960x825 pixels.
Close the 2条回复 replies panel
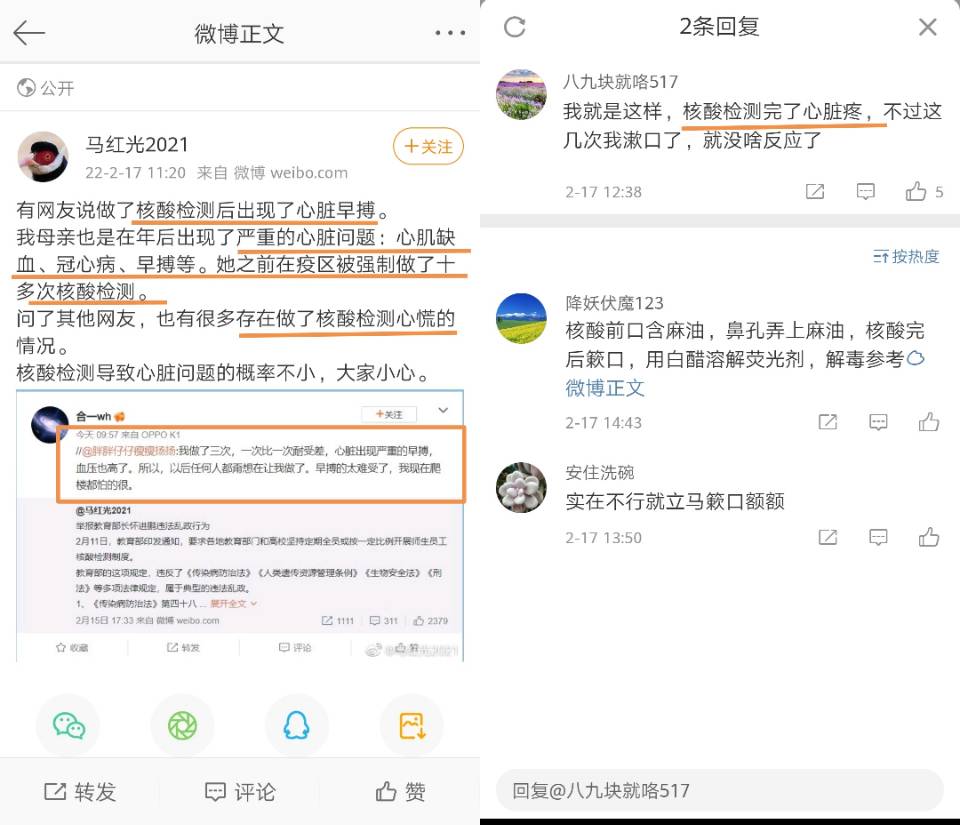(x=928, y=27)
